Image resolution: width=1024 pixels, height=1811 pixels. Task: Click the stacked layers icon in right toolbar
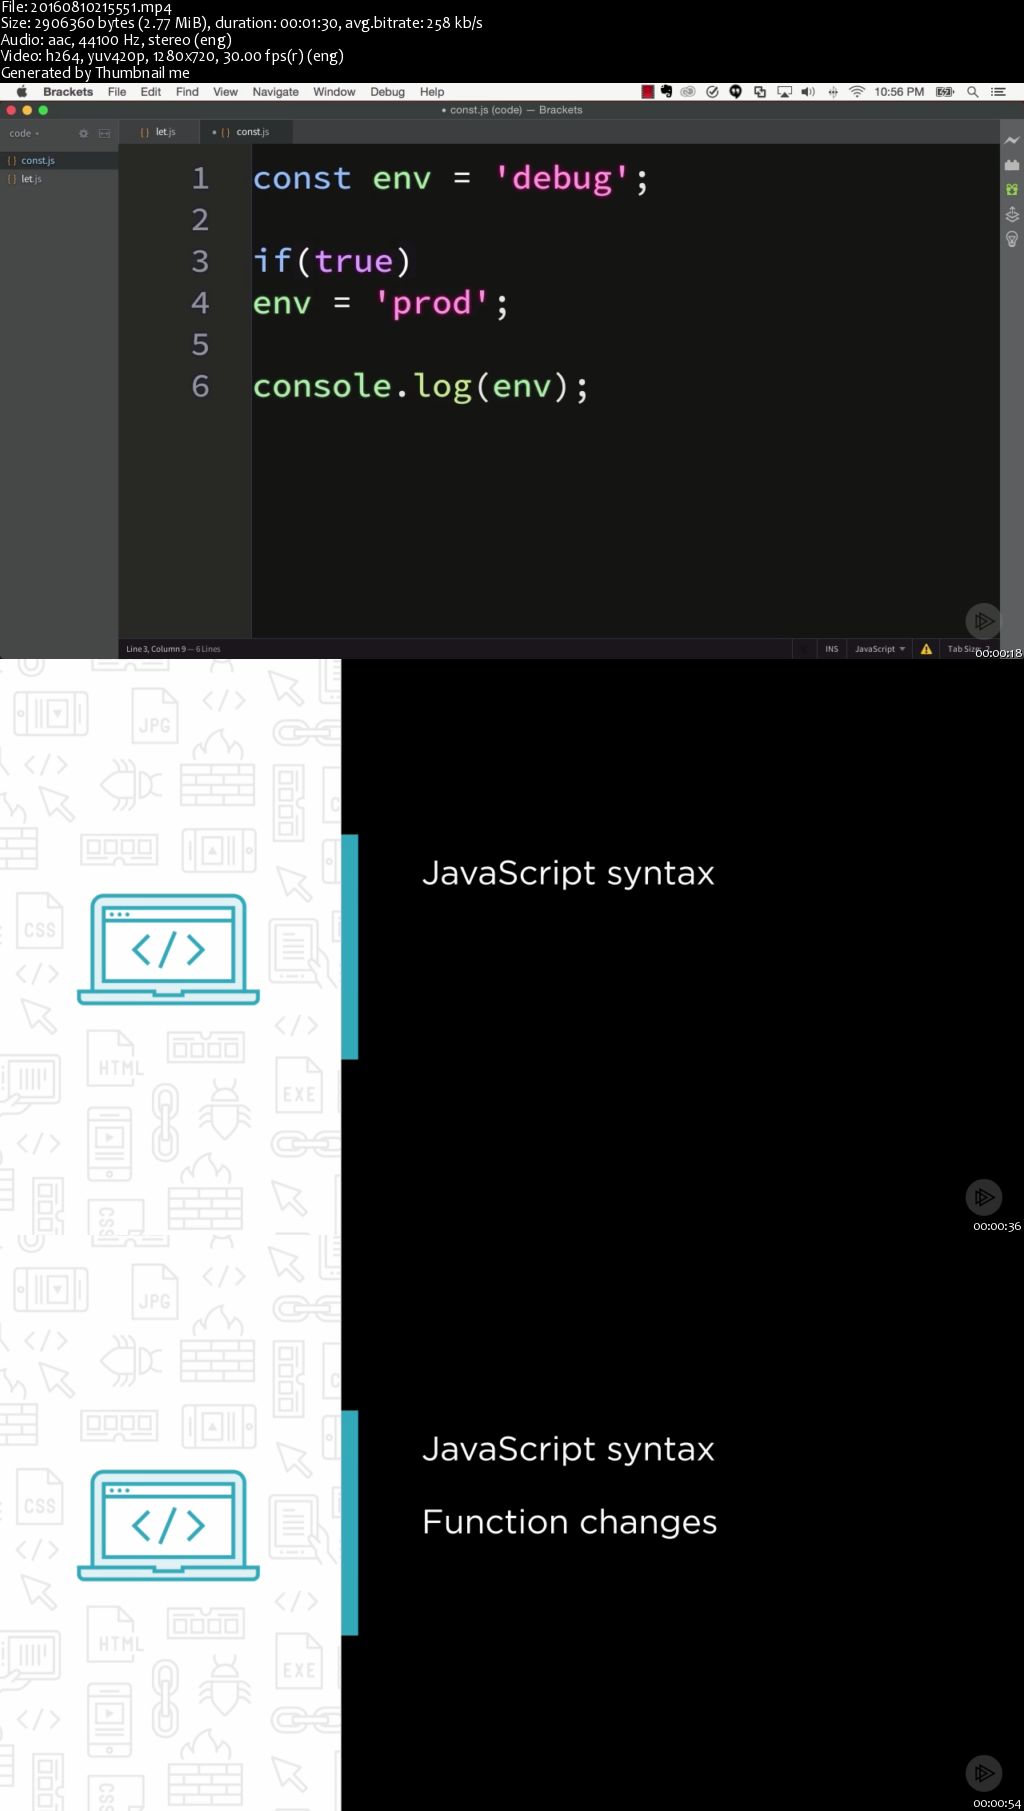pos(1012,214)
